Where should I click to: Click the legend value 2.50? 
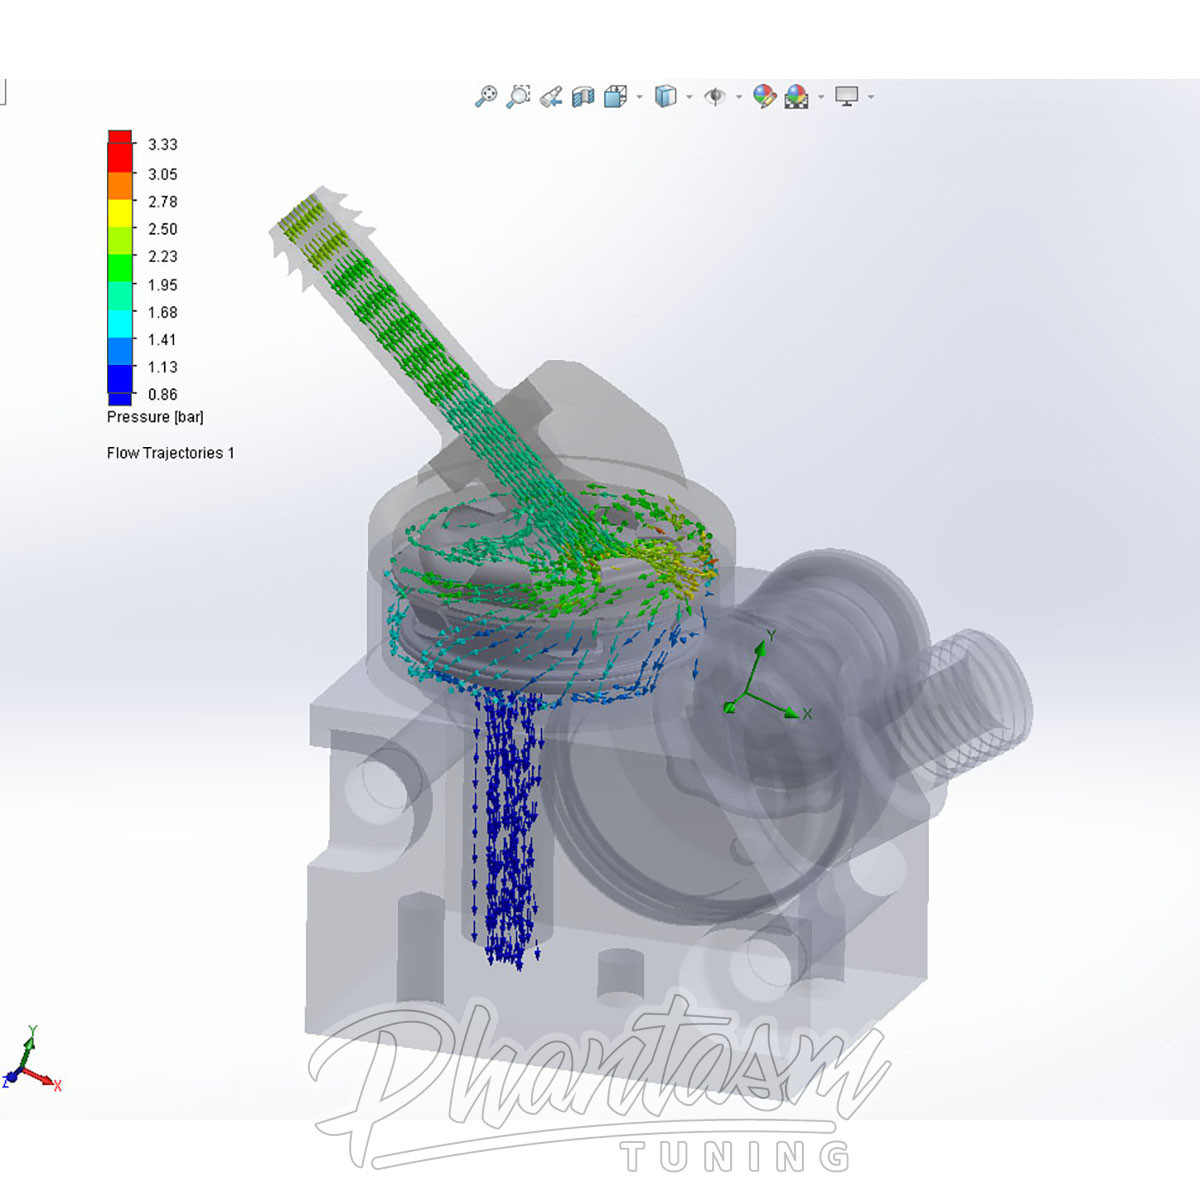point(163,229)
